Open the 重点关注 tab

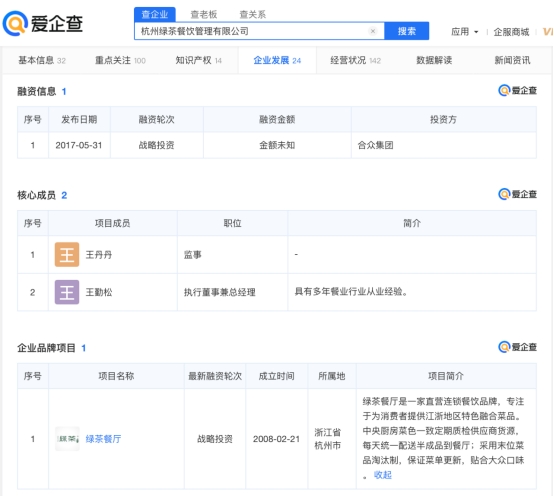tap(120, 60)
